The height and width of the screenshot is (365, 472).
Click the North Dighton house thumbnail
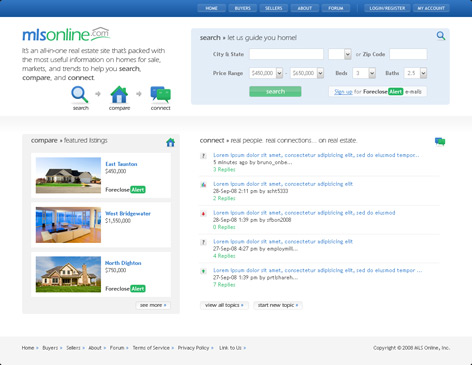pos(68,274)
